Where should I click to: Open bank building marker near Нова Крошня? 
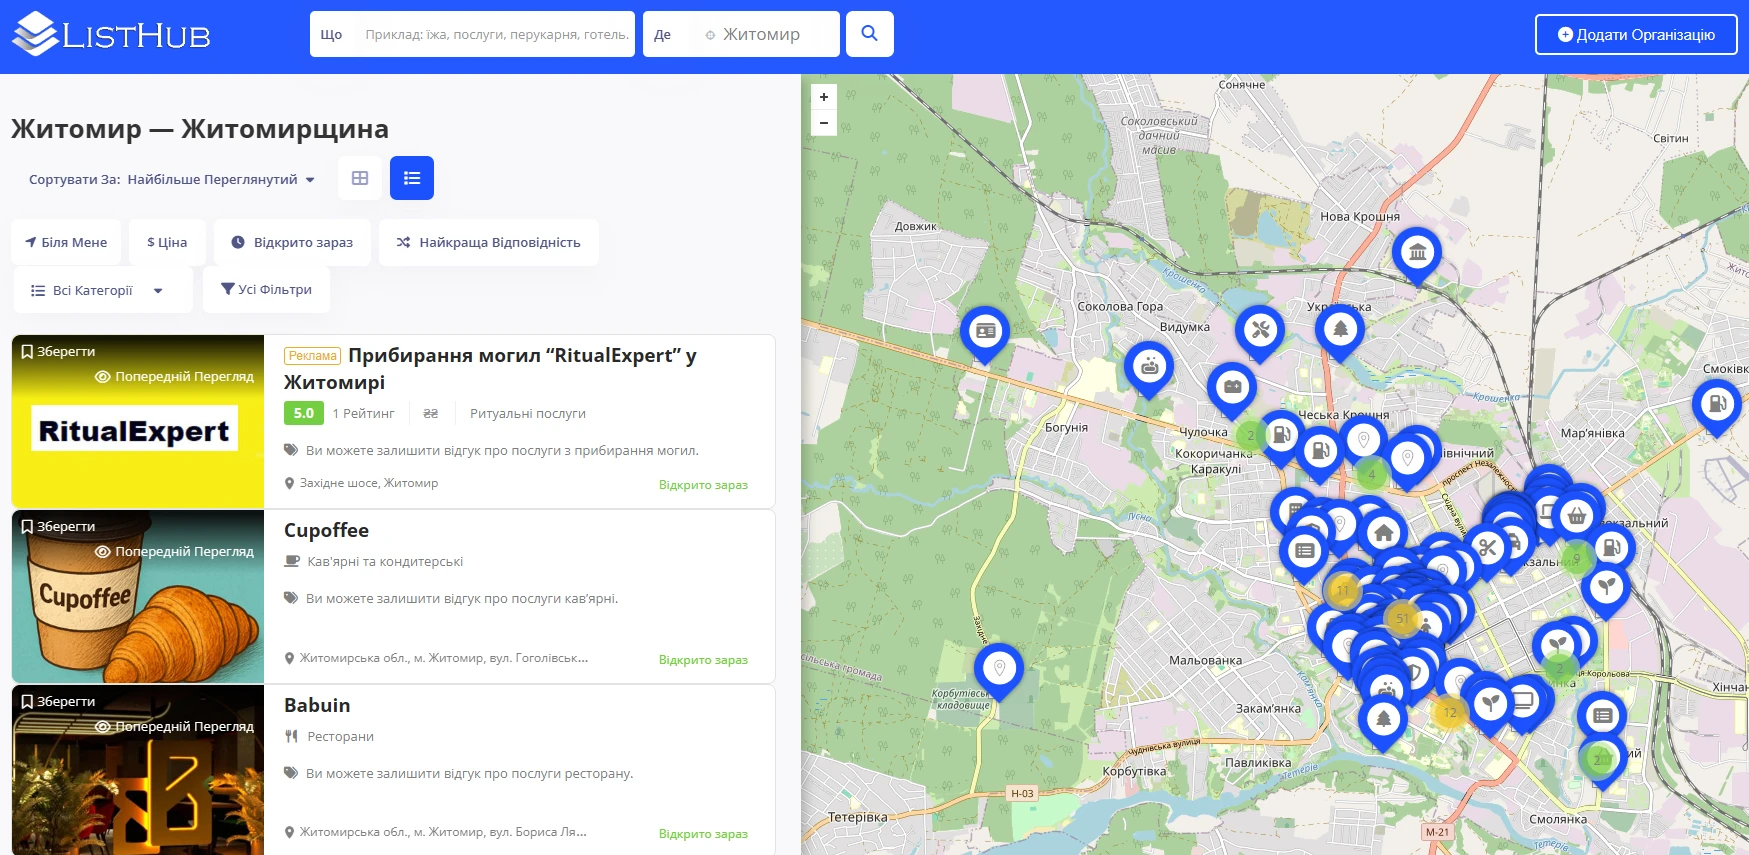point(1417,252)
